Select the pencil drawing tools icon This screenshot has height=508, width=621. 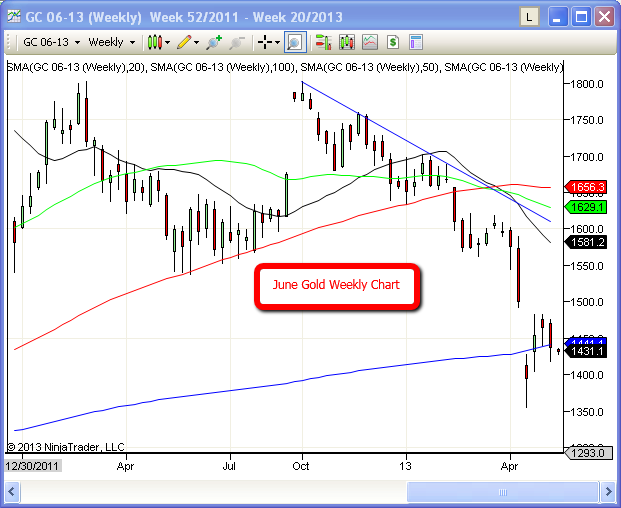point(185,42)
